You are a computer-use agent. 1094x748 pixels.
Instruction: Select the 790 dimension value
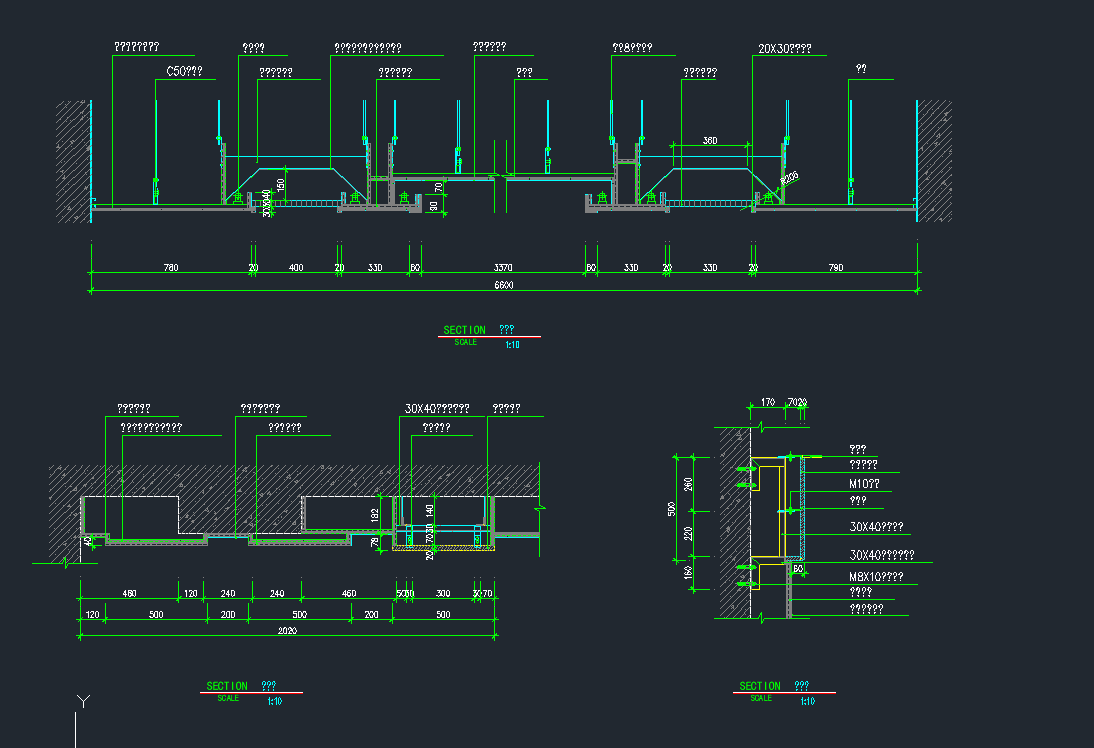click(x=835, y=268)
